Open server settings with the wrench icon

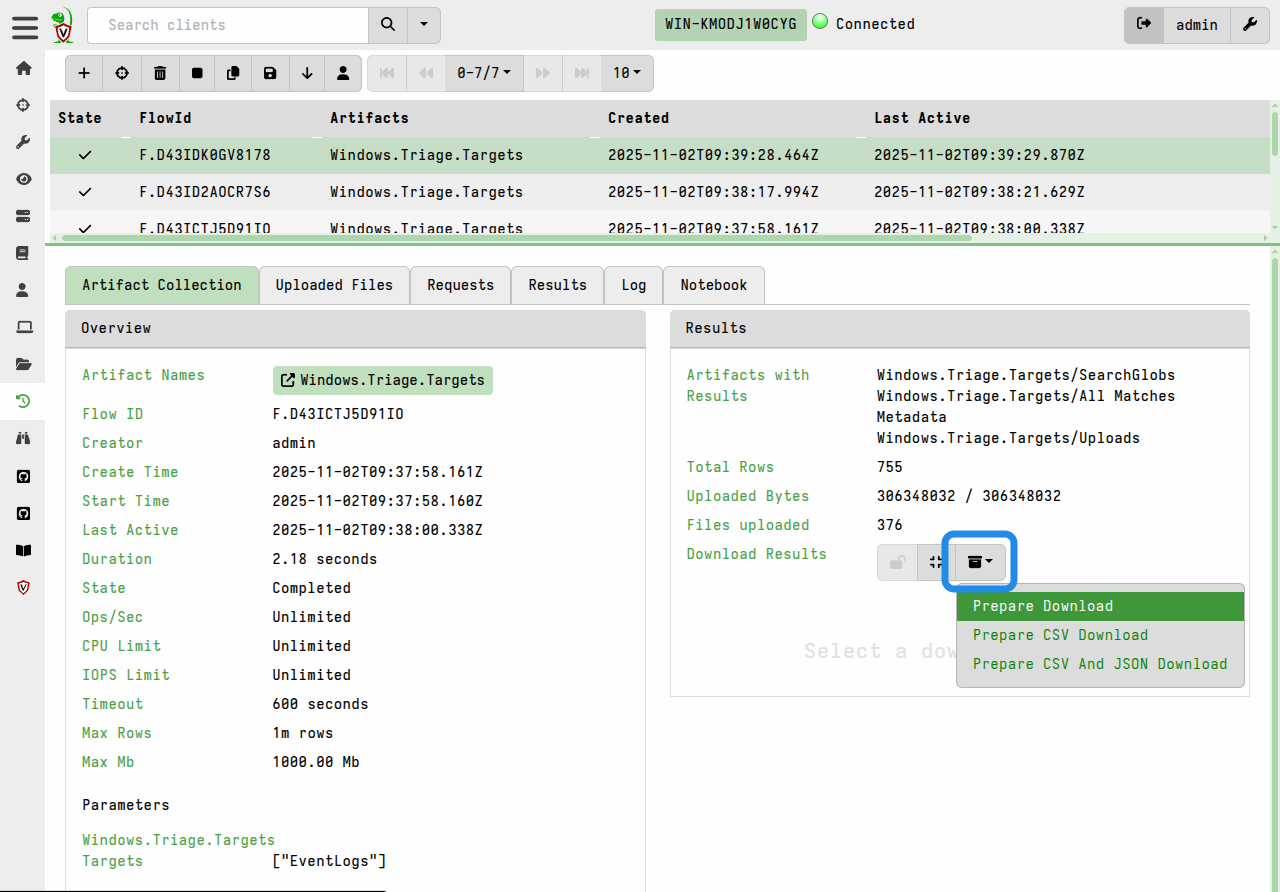[1251, 24]
